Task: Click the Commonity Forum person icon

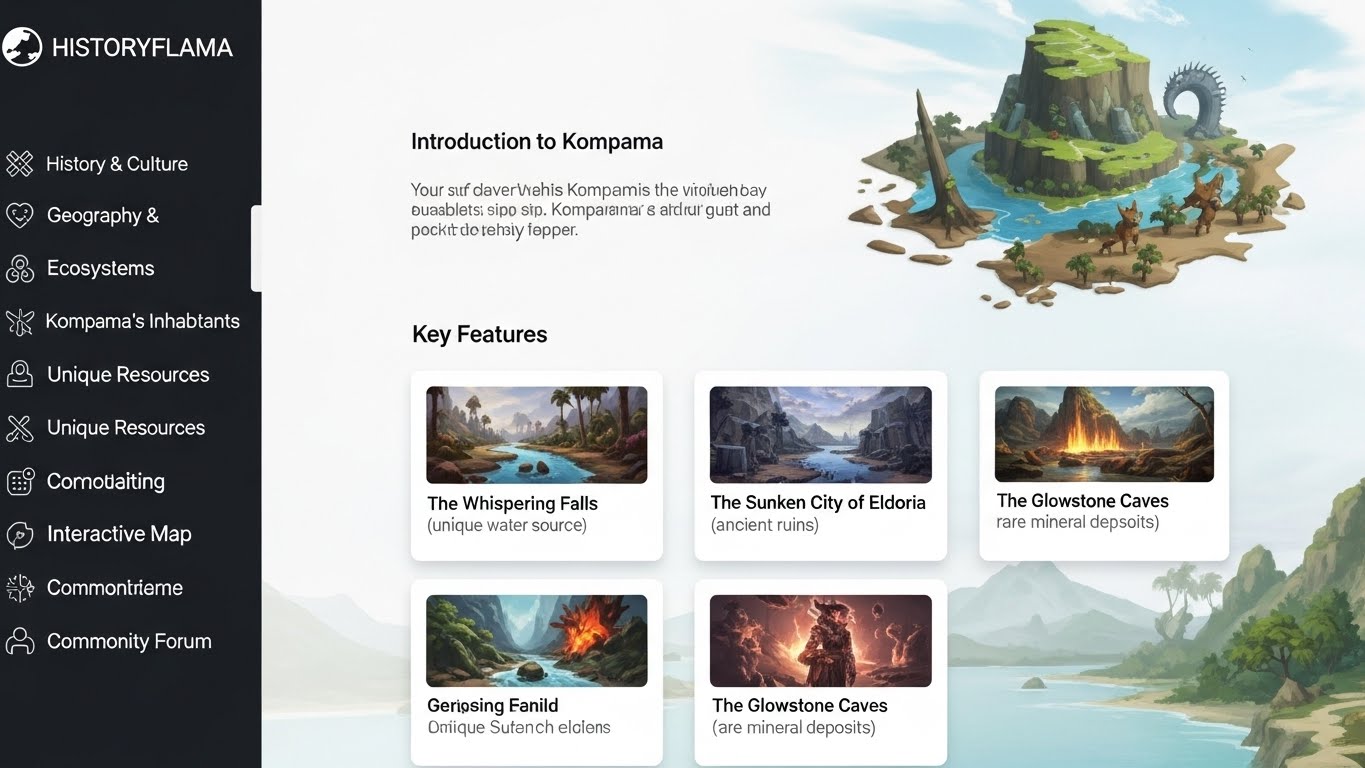Action: coord(20,641)
